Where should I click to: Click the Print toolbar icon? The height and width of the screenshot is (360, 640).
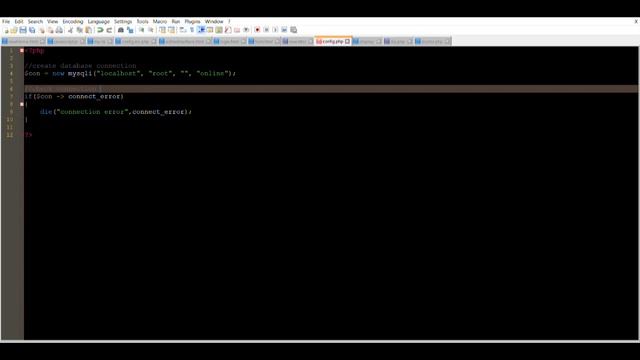click(59, 30)
